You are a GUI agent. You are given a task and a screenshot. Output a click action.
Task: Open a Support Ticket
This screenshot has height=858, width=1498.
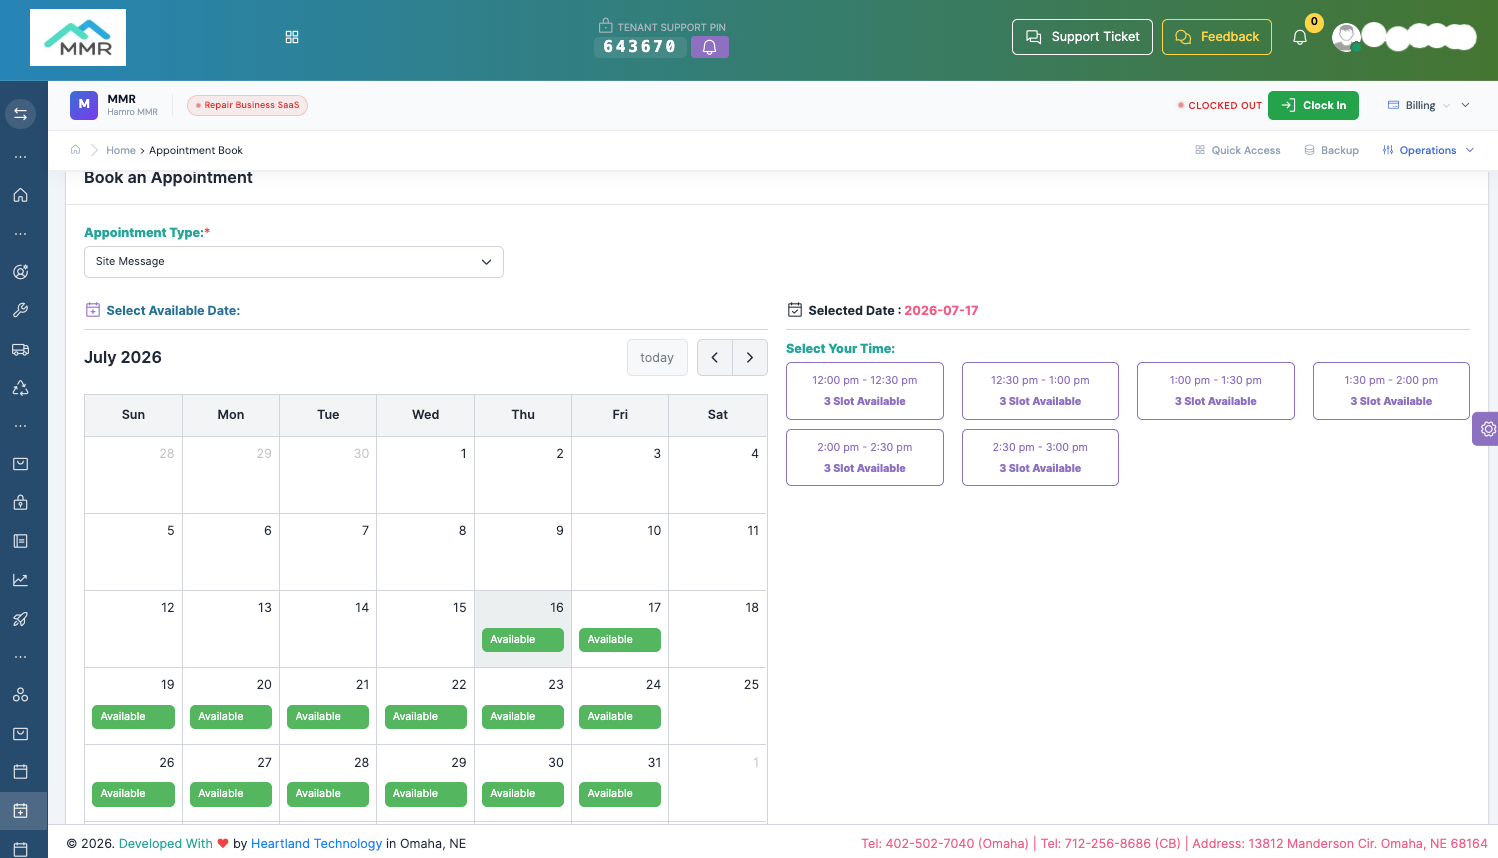[x=1082, y=37]
